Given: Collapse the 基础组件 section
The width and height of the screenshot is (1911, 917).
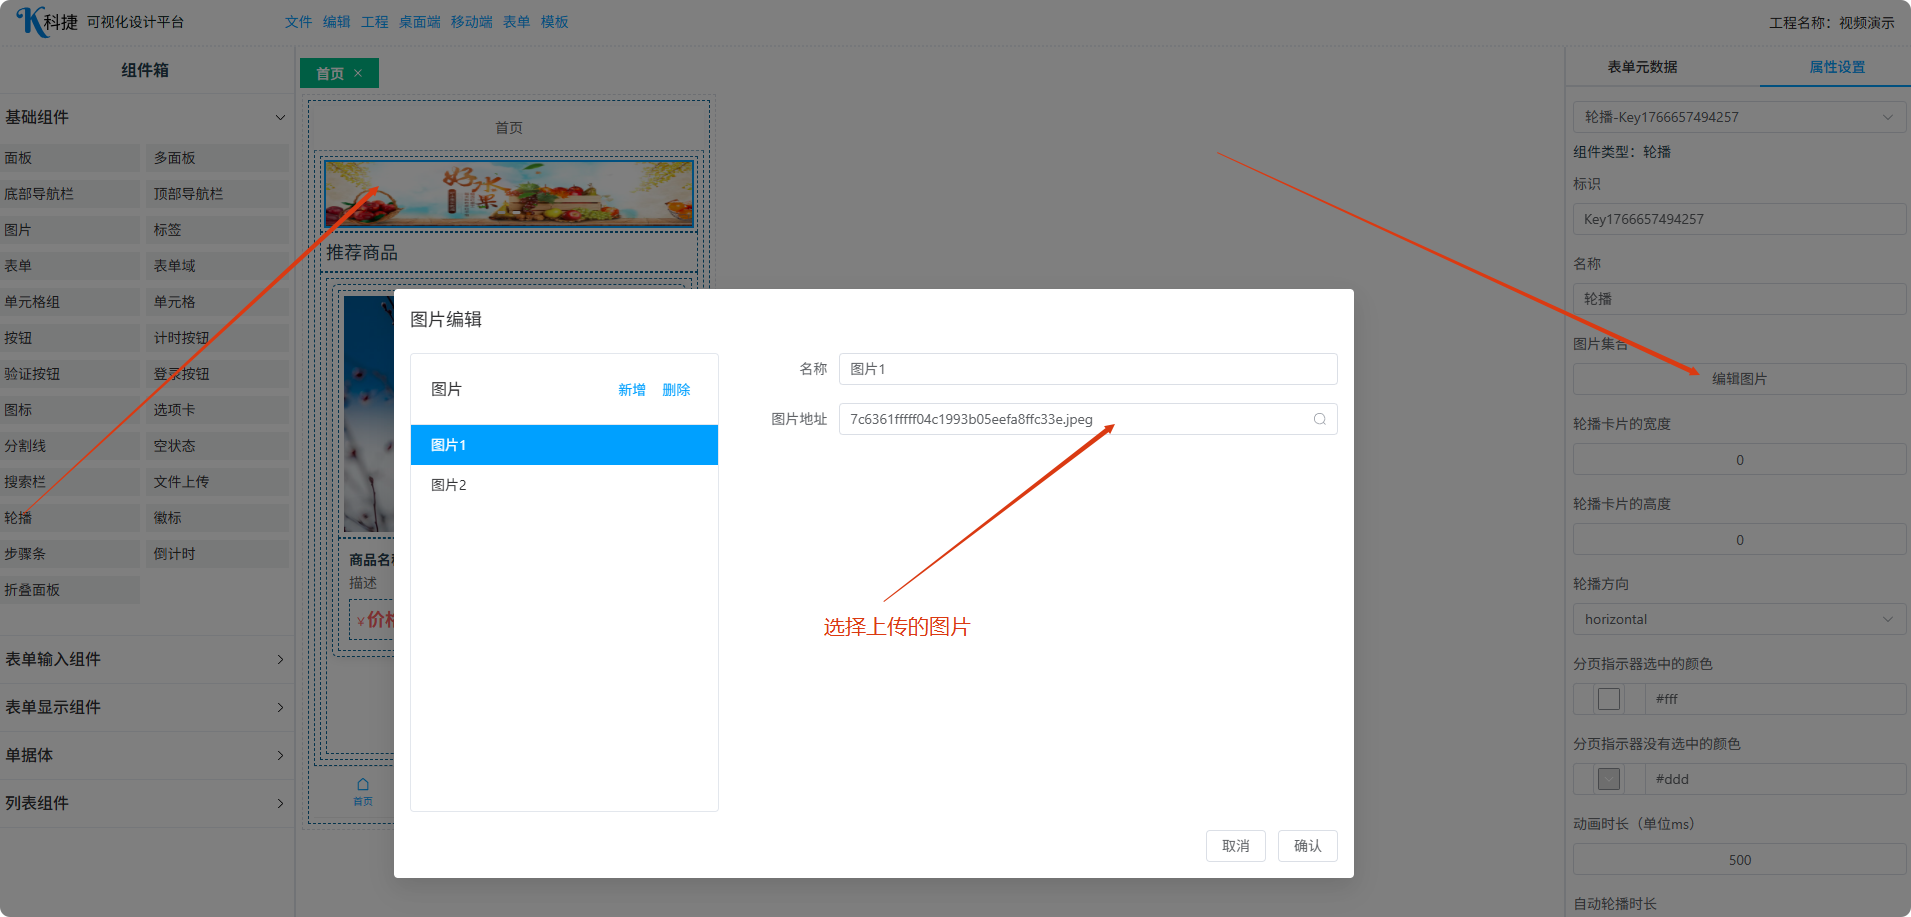Looking at the screenshot, I should (x=280, y=117).
